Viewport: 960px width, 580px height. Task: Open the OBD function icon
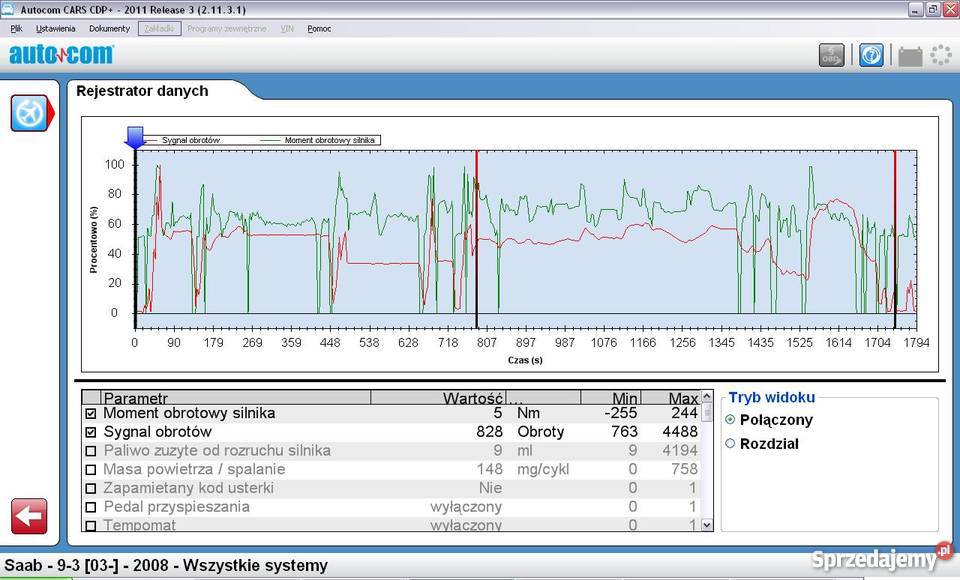tap(831, 55)
